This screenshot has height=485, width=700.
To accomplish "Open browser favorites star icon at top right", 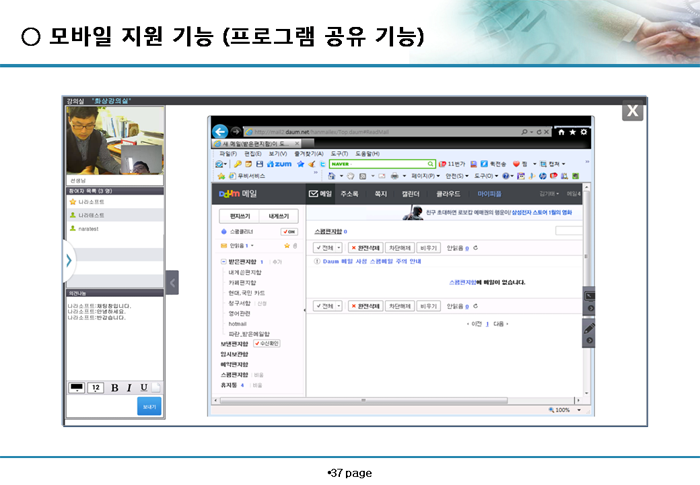I will (573, 132).
